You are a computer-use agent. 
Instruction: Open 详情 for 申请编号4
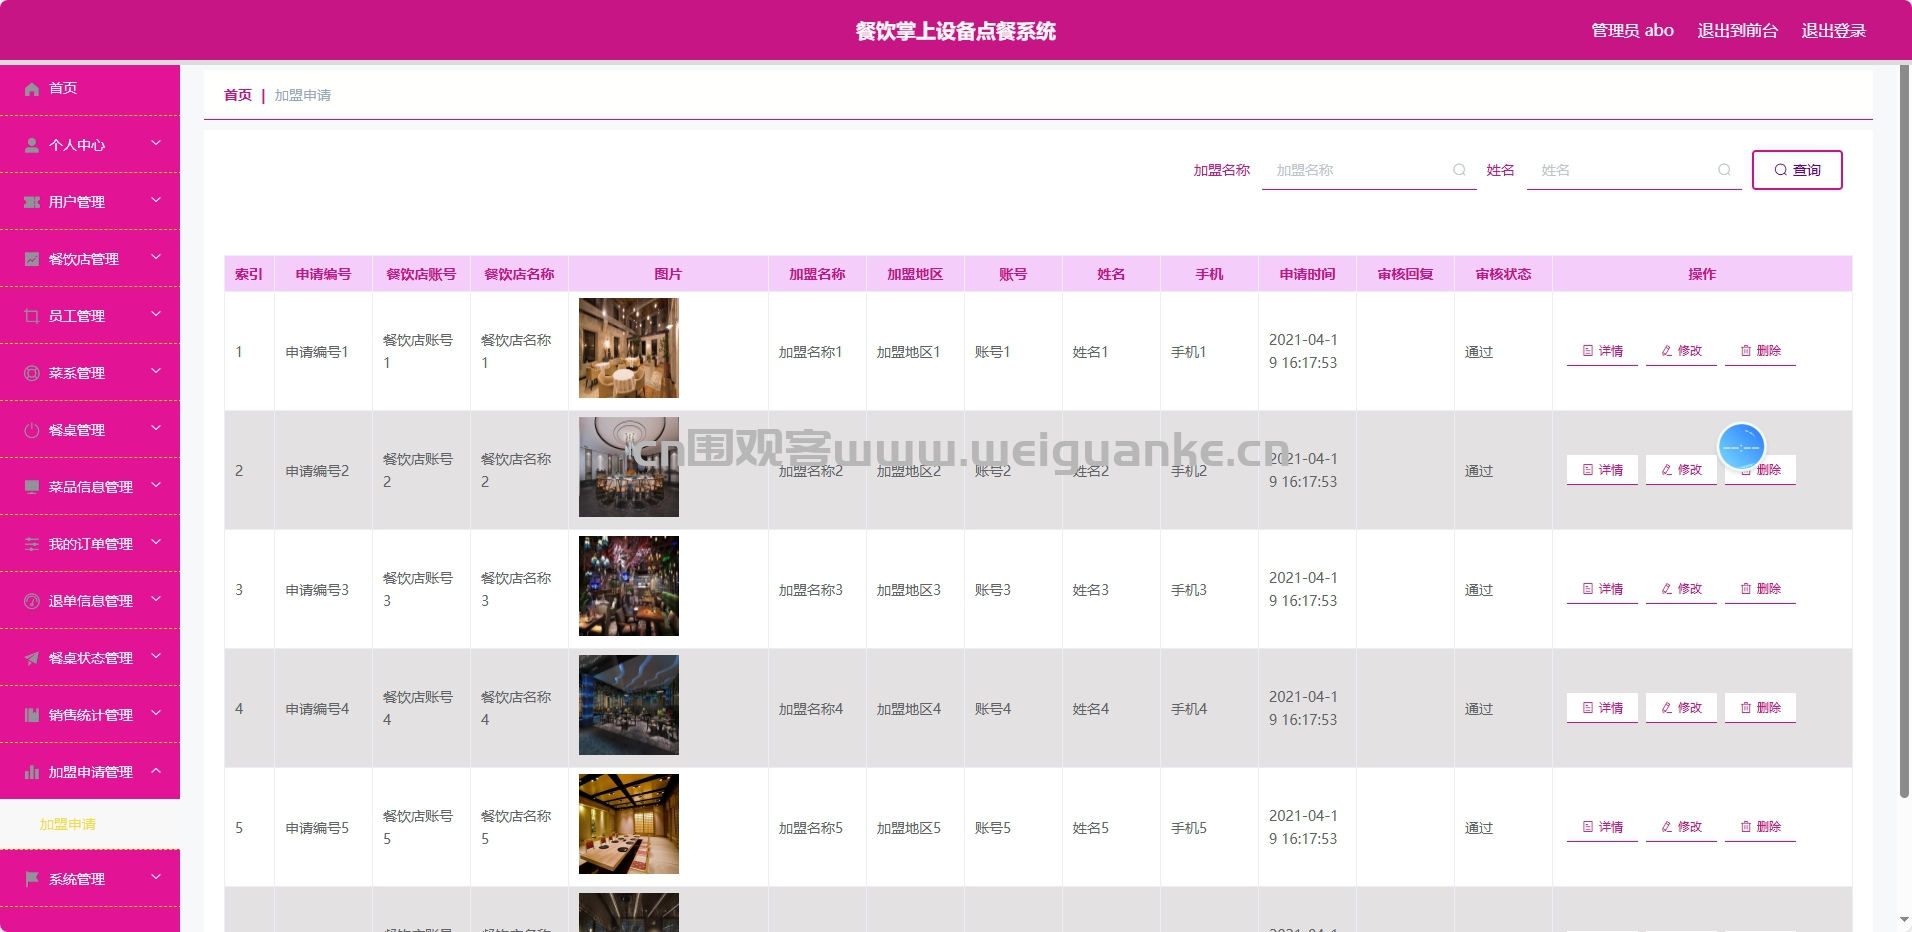point(1602,708)
